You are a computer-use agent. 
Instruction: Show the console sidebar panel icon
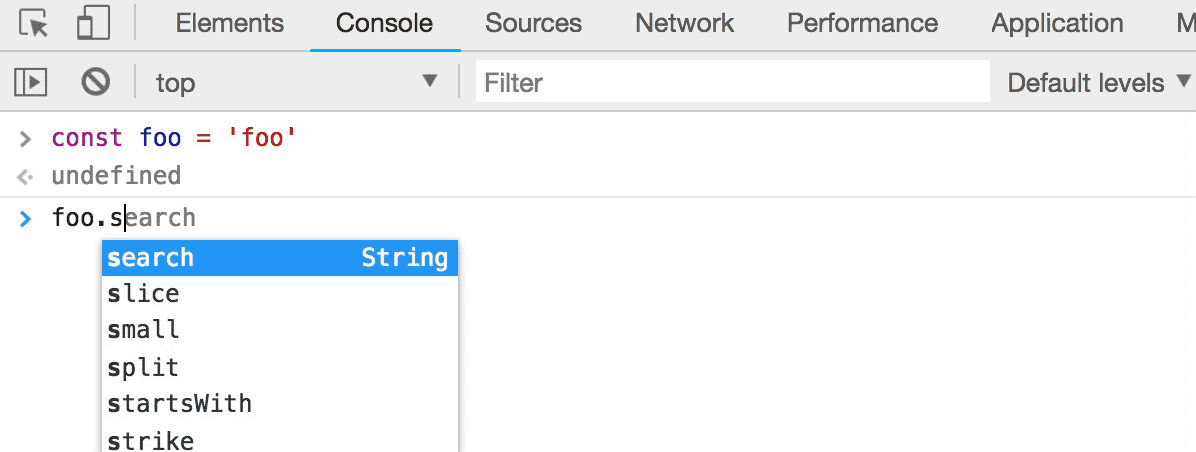31,82
